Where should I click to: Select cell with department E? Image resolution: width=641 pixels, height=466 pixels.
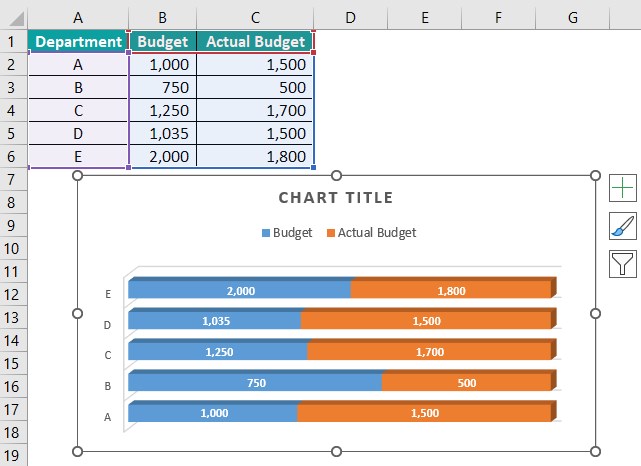click(x=78, y=156)
